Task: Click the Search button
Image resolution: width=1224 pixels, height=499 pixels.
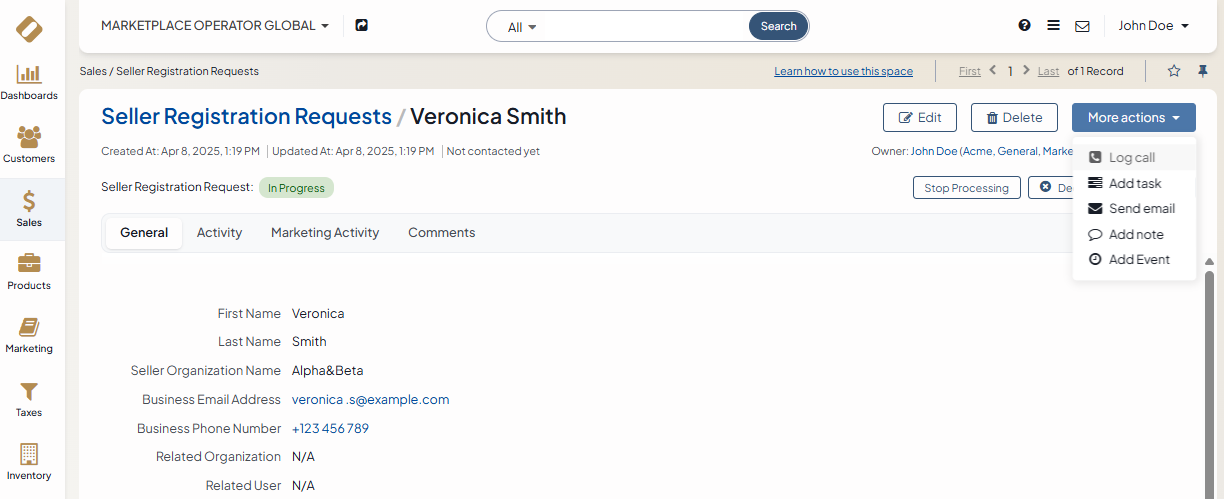Action: click(x=778, y=26)
